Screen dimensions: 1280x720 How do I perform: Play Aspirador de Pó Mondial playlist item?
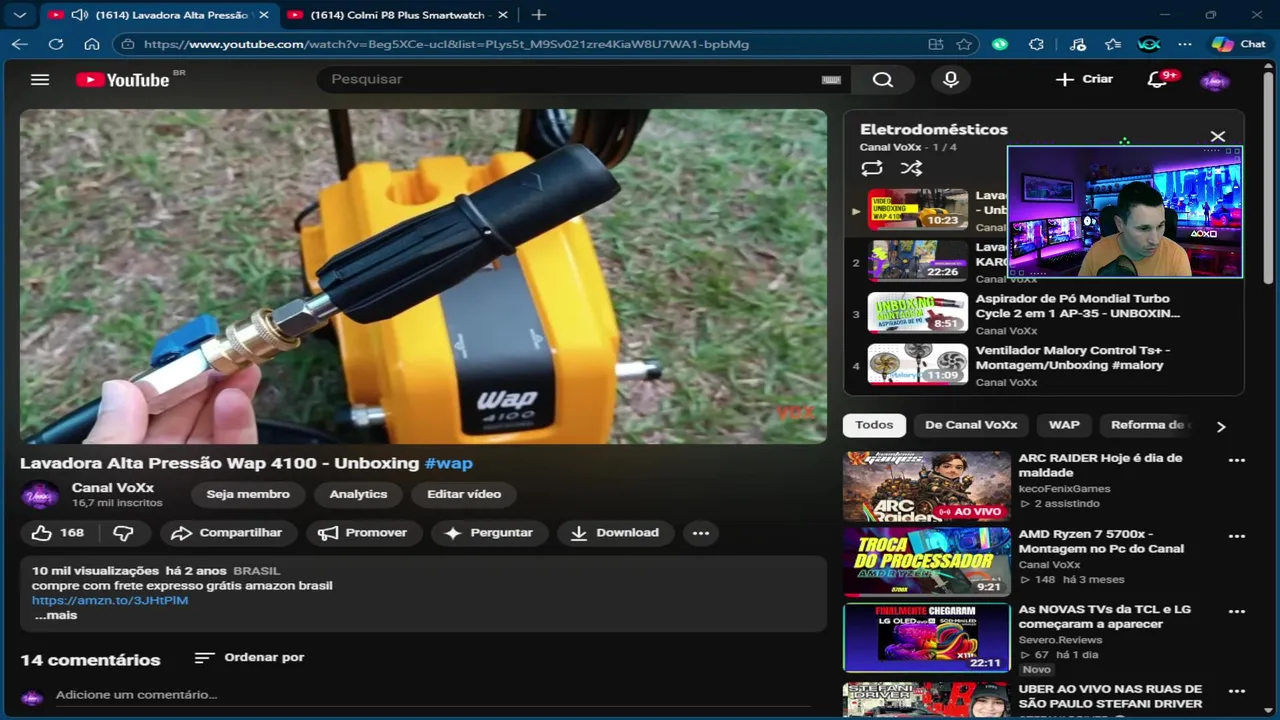1046,314
